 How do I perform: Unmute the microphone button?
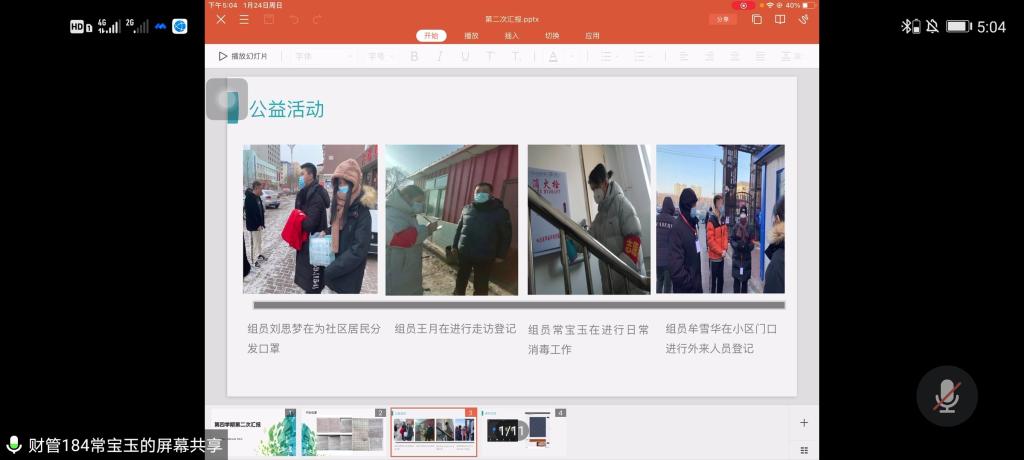click(x=946, y=396)
